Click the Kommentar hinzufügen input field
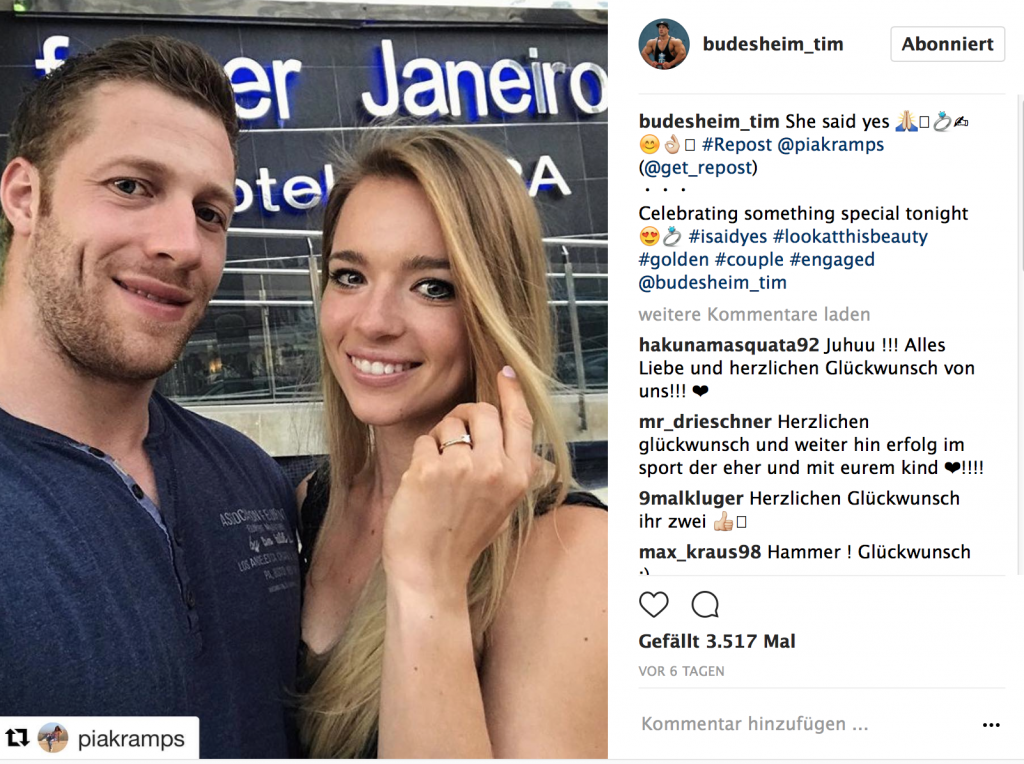Screen dimensions: 1024x764 pos(807,724)
